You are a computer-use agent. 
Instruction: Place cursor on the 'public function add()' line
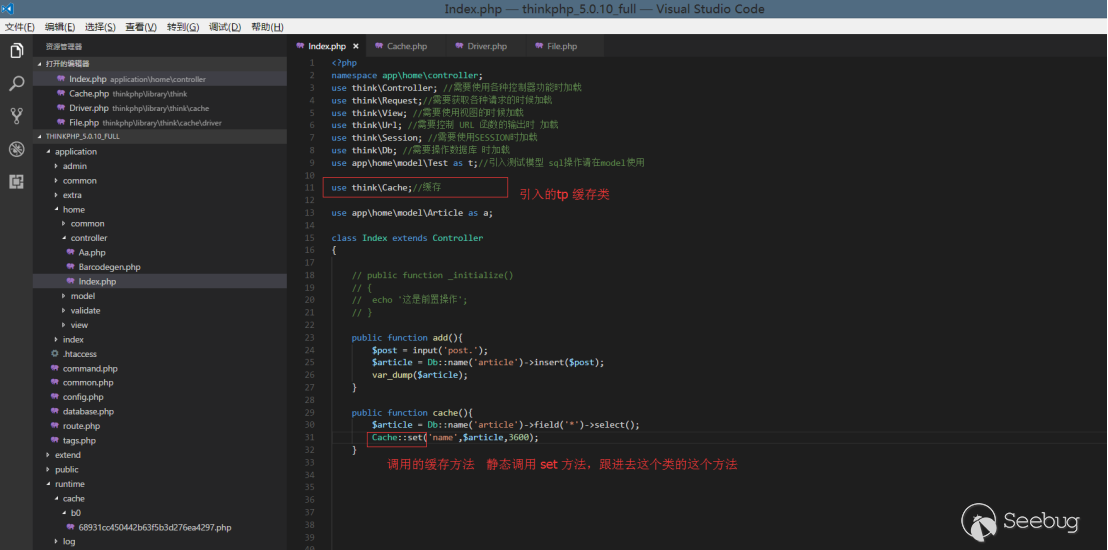tap(407, 338)
